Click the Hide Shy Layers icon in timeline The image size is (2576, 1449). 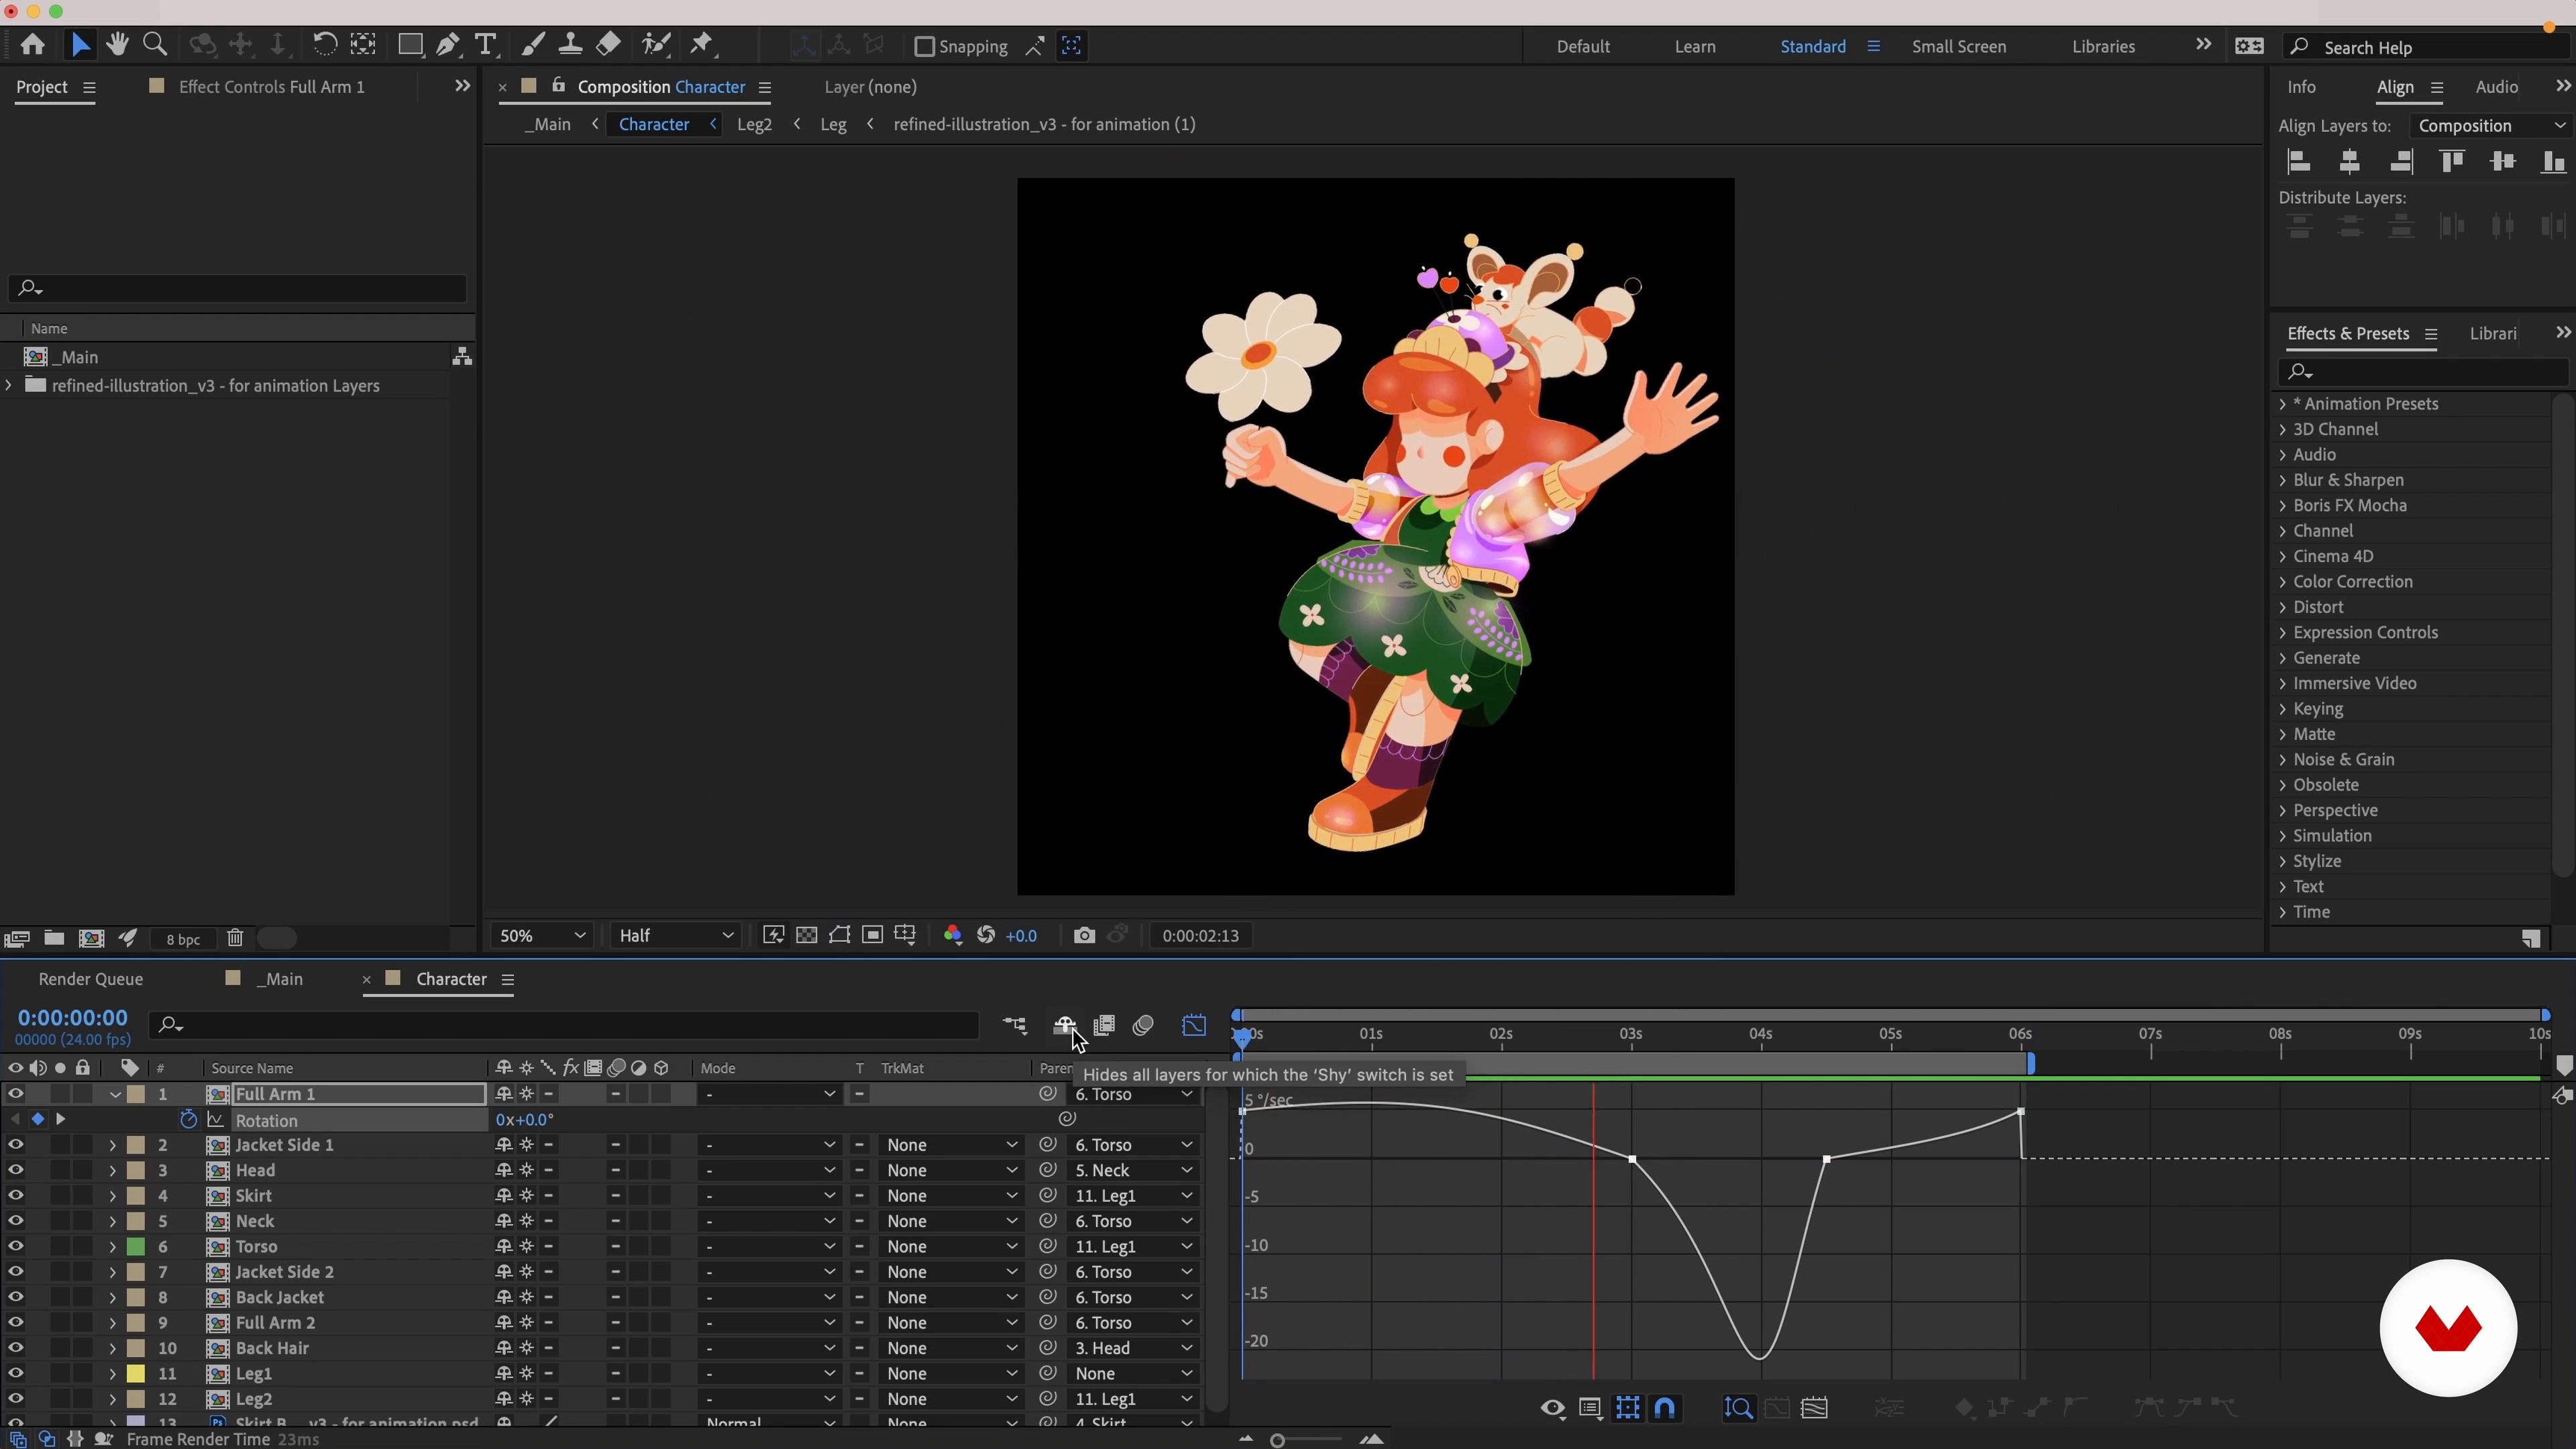point(1064,1026)
